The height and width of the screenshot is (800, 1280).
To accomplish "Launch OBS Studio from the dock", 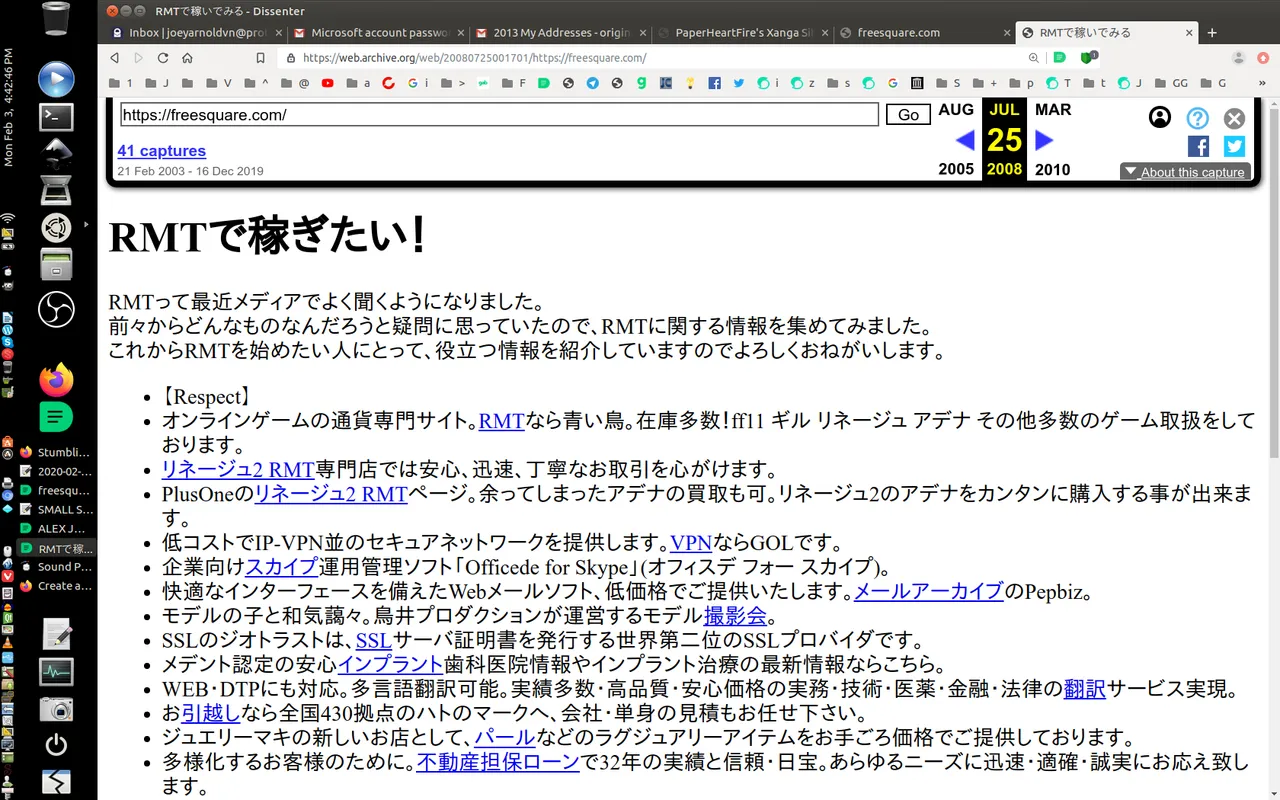I will (x=56, y=309).
